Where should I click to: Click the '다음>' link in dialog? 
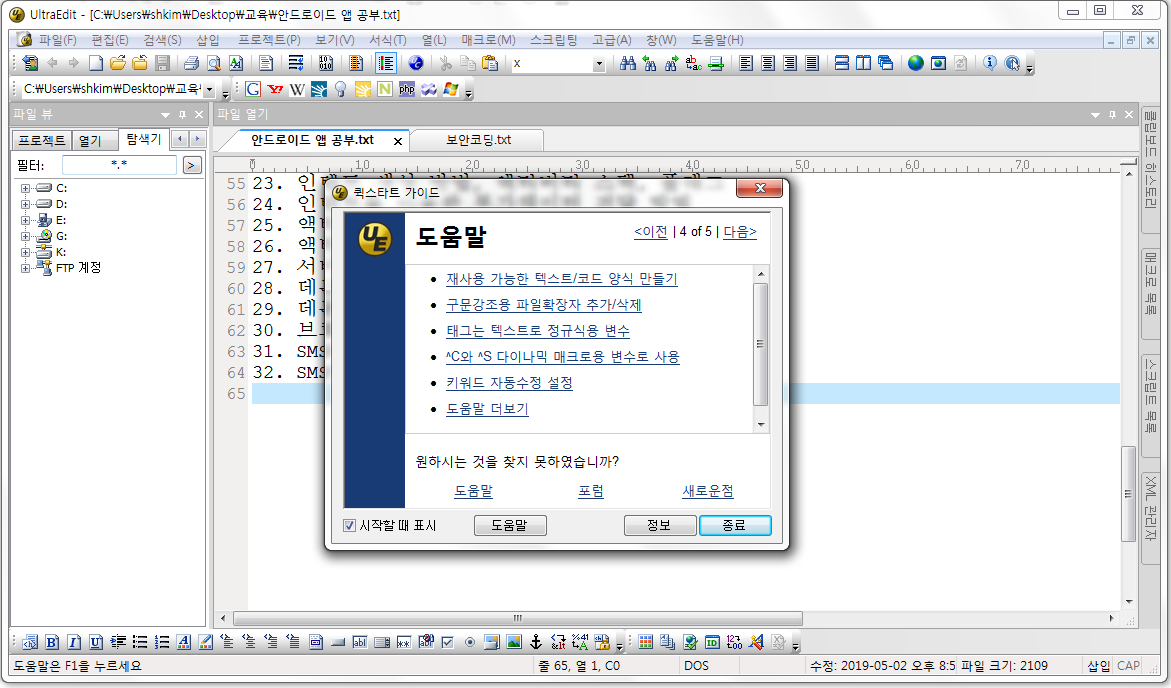click(739, 232)
